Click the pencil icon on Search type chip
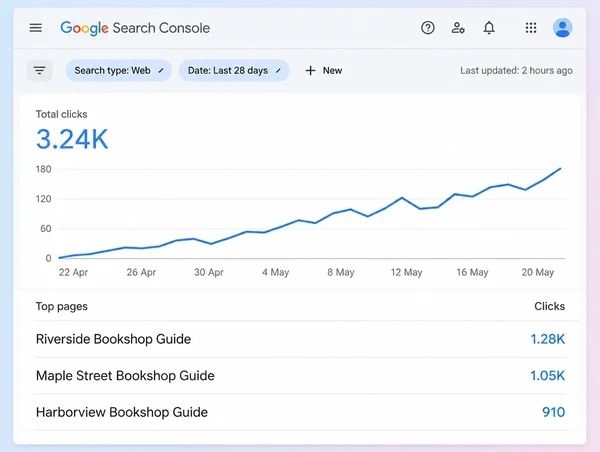 161,70
